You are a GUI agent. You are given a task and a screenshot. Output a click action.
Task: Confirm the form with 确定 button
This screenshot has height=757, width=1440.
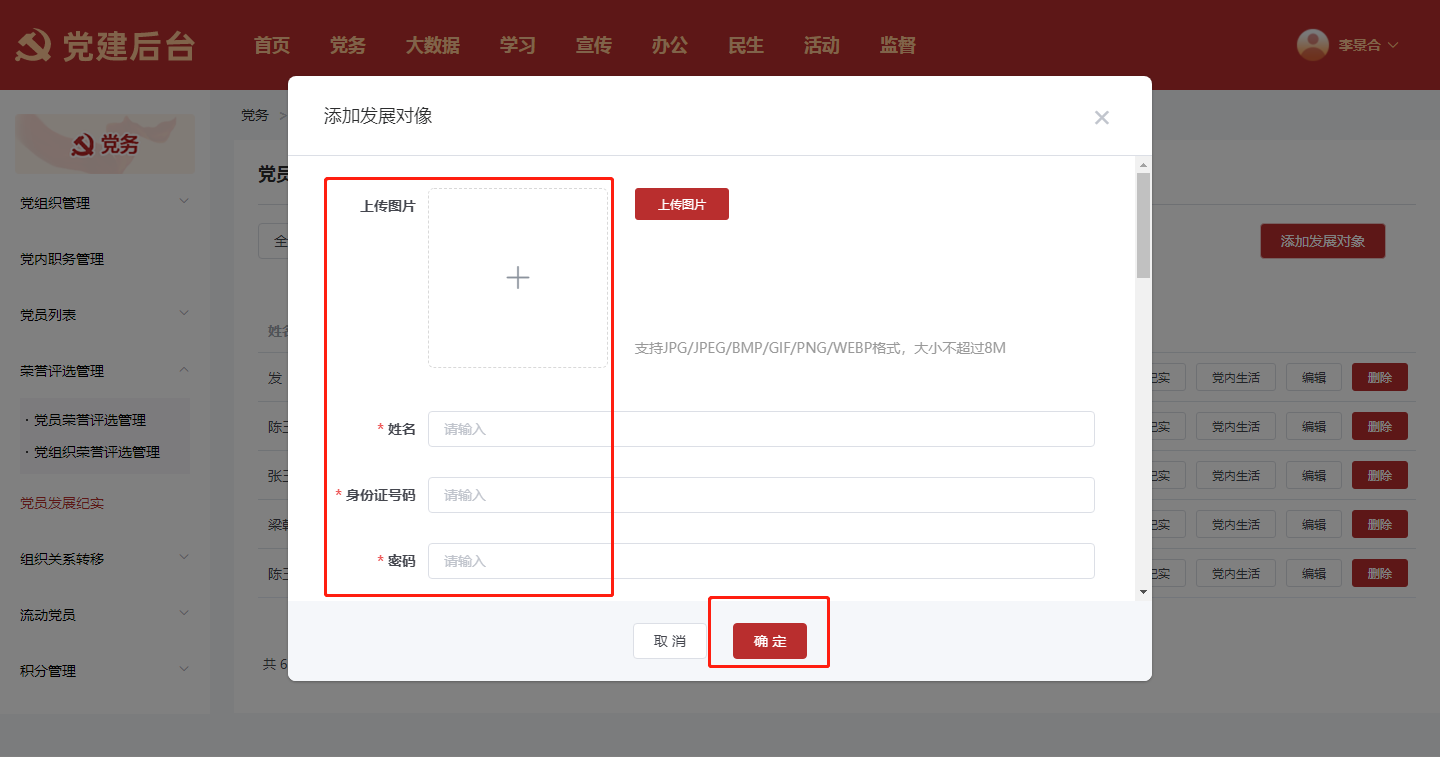pos(769,641)
